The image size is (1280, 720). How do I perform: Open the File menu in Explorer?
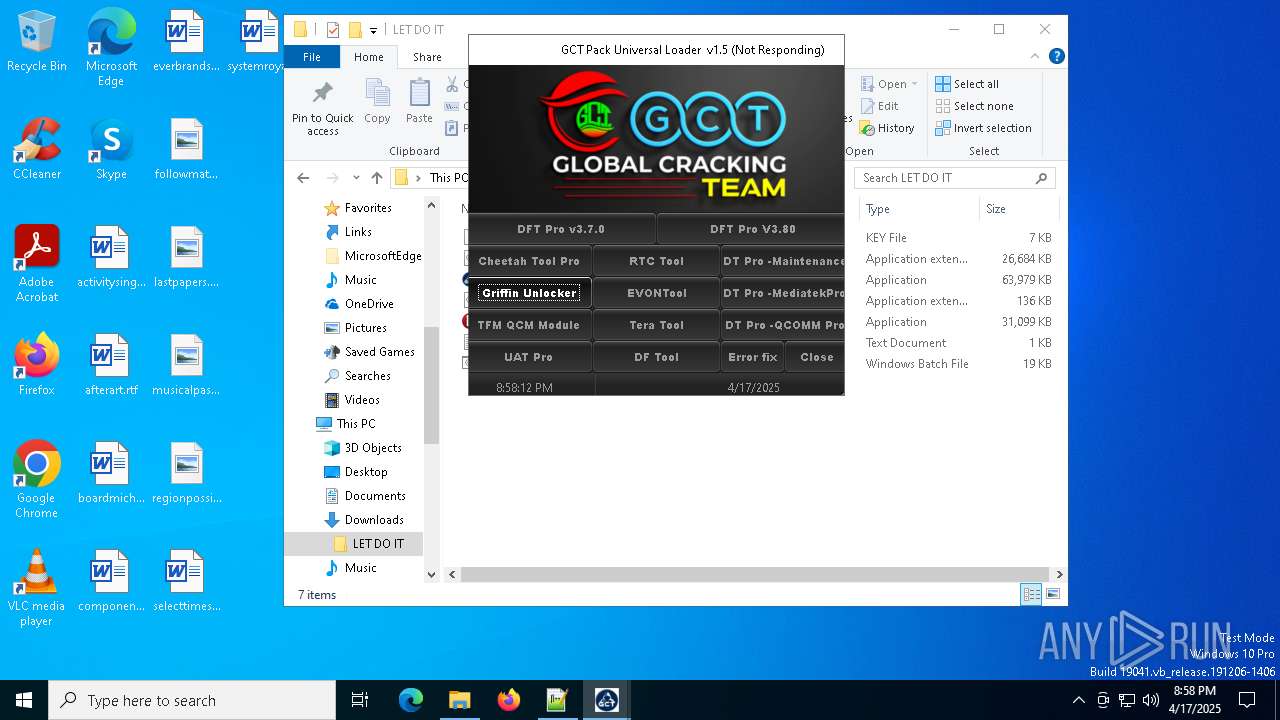click(312, 57)
